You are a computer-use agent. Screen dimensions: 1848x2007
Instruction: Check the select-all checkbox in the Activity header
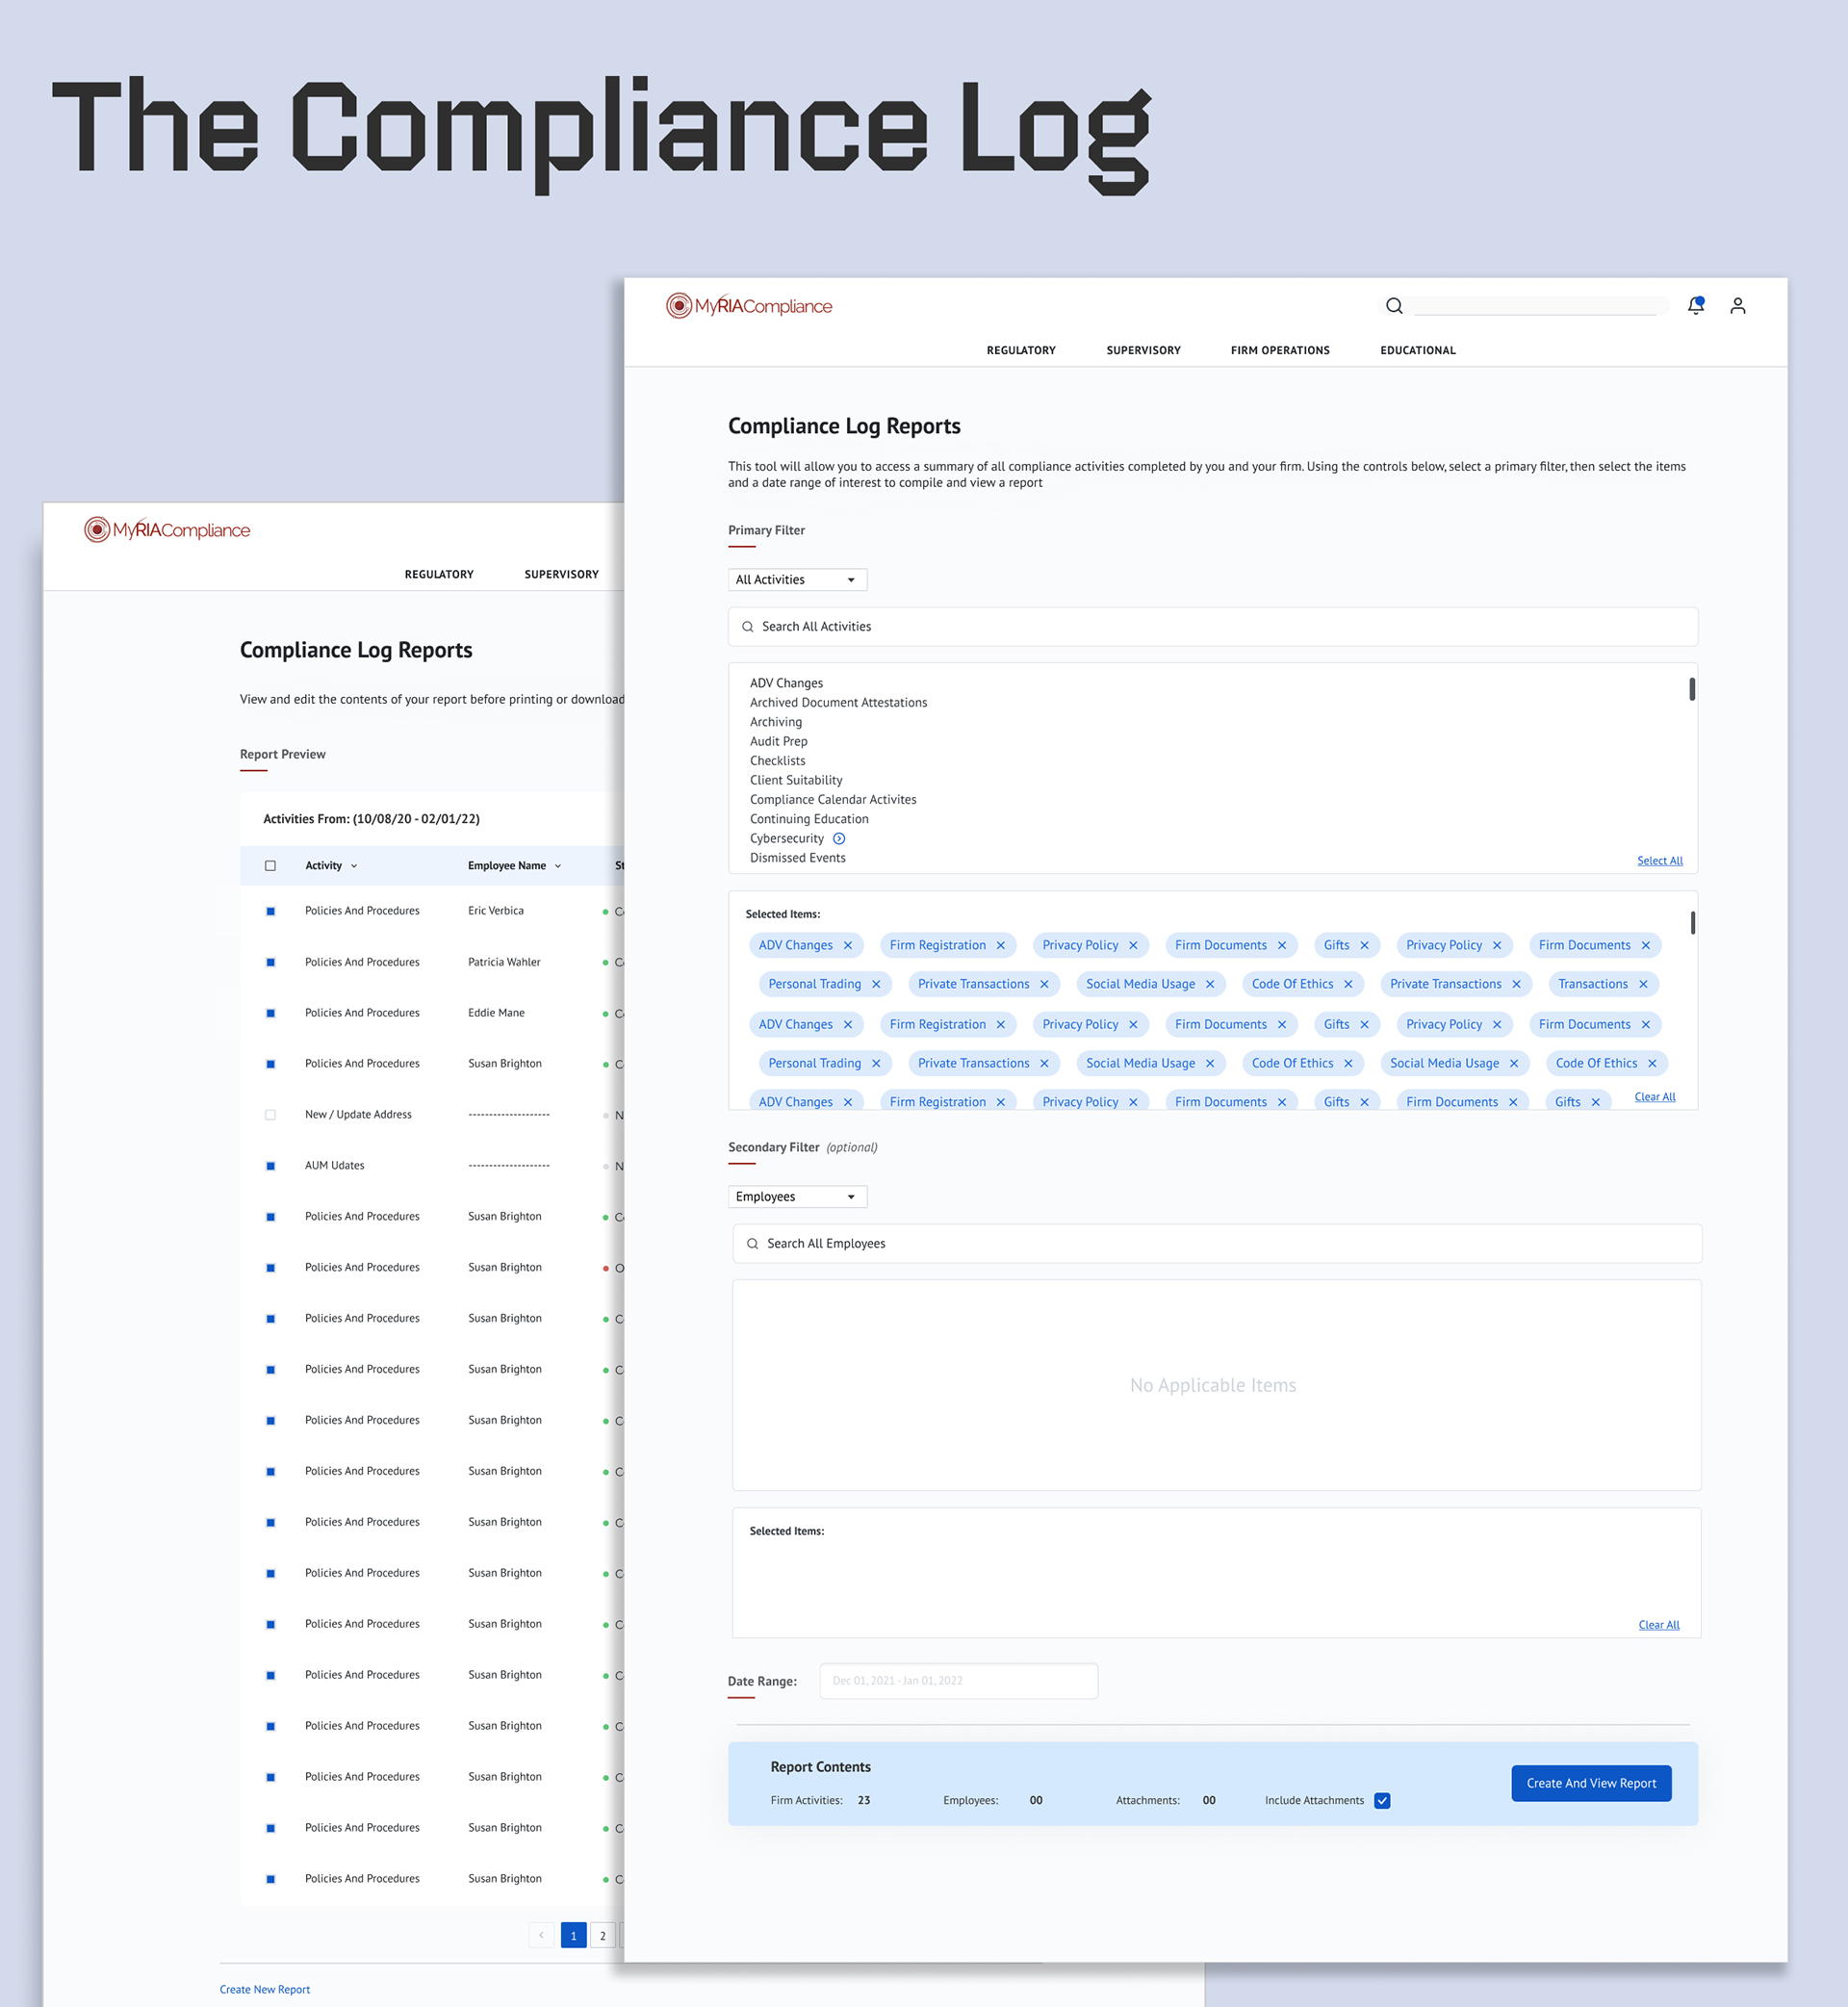(x=270, y=866)
